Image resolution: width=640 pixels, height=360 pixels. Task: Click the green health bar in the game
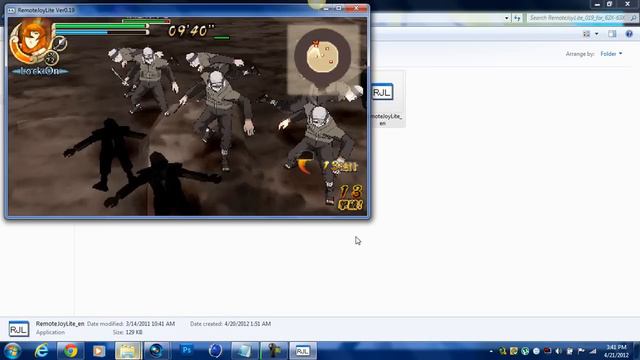coord(101,26)
